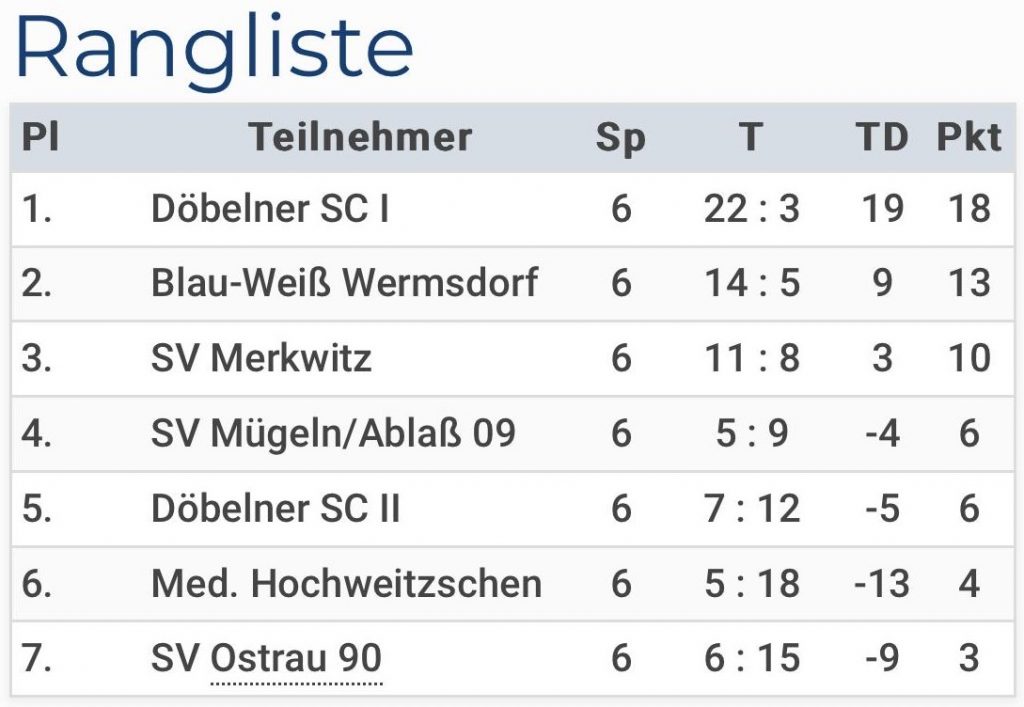Sort by the Teilnehmer column header
Image resolution: width=1024 pixels, height=707 pixels.
(360, 137)
